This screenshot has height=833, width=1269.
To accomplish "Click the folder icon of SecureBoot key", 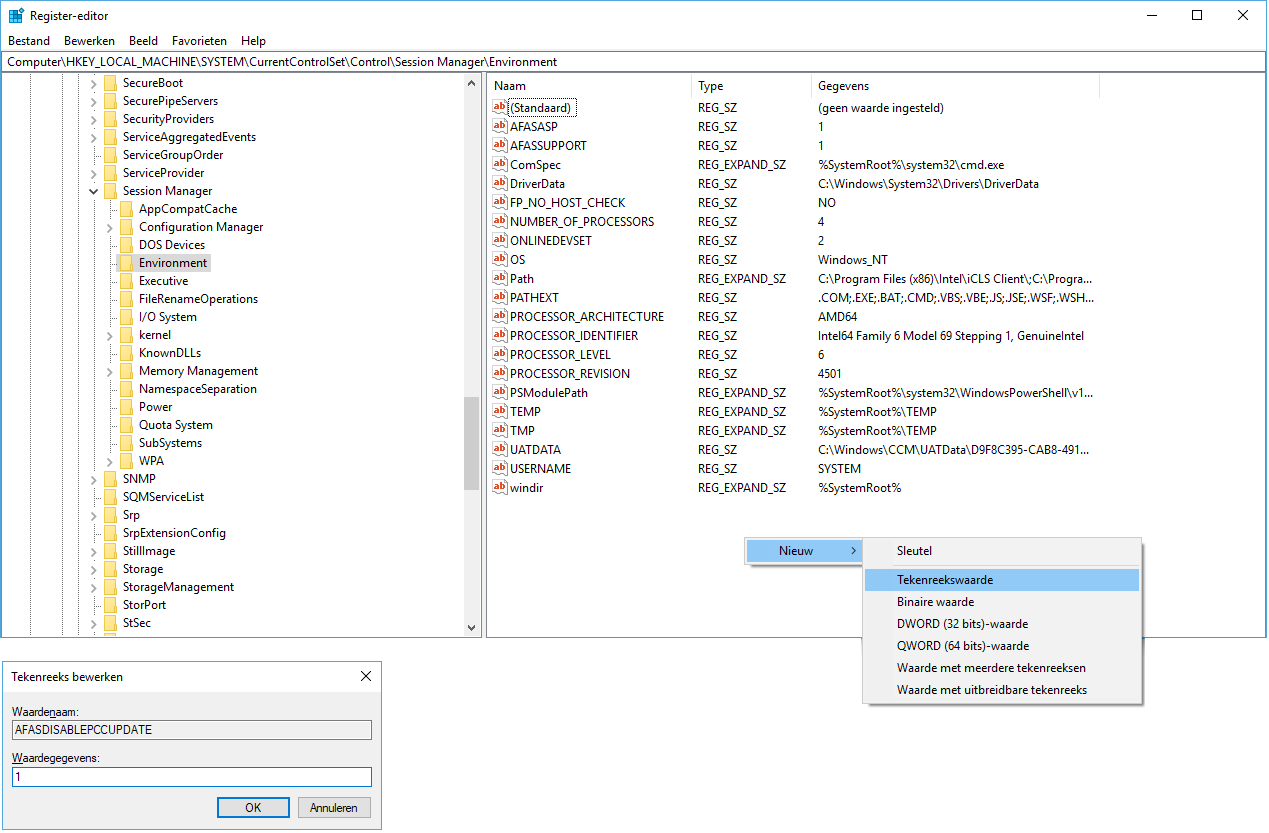I will (x=110, y=83).
